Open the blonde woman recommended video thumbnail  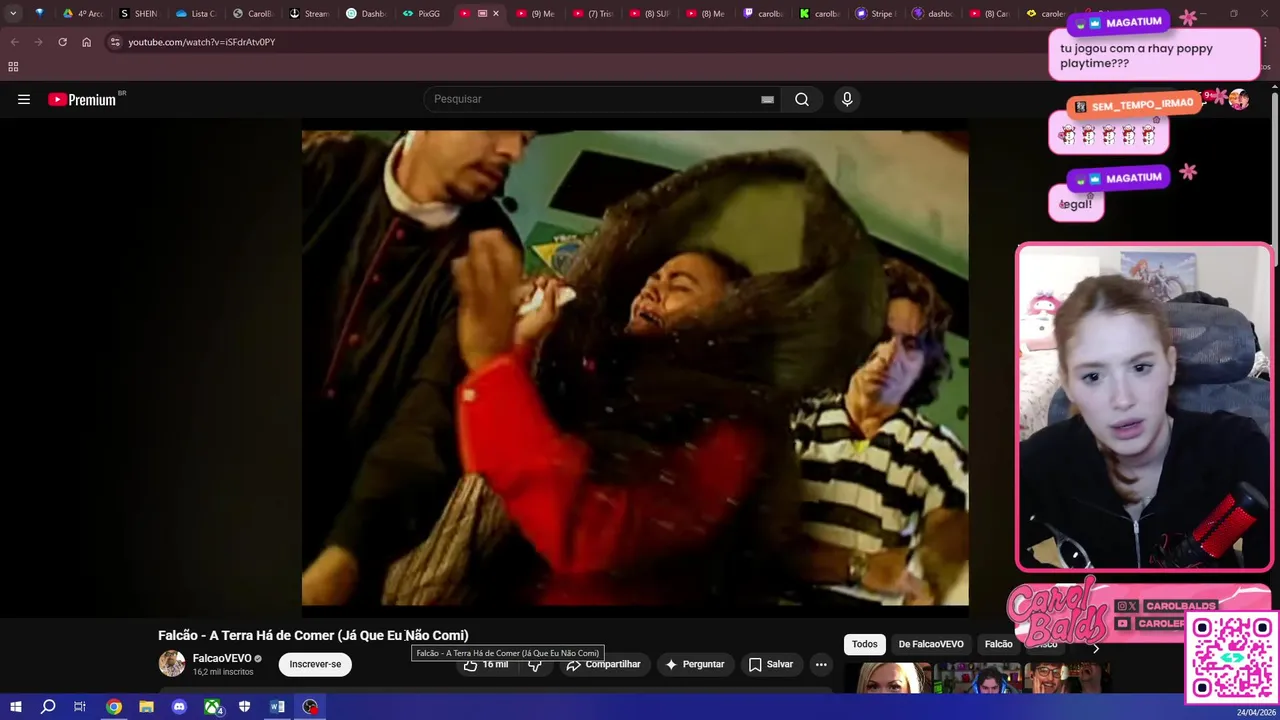point(886,678)
